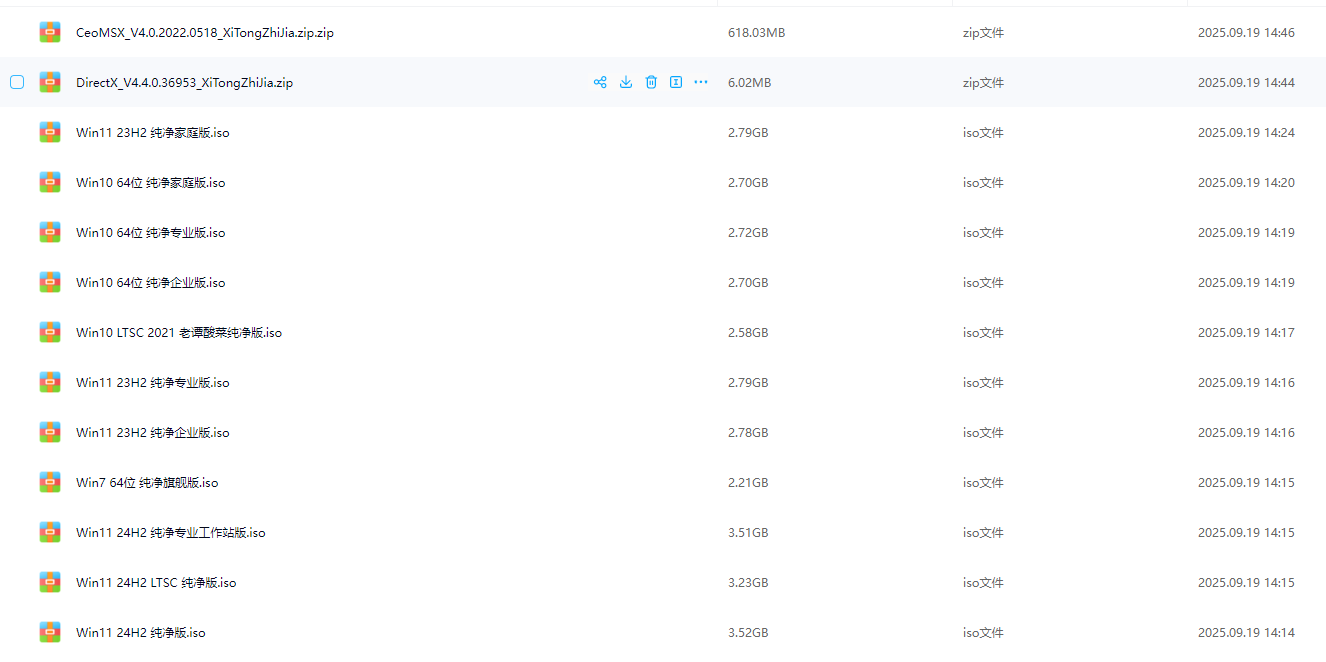Click the archive icon beside DirectX_V4.4.0.36953 zip
1326x662 pixels.
[50, 82]
